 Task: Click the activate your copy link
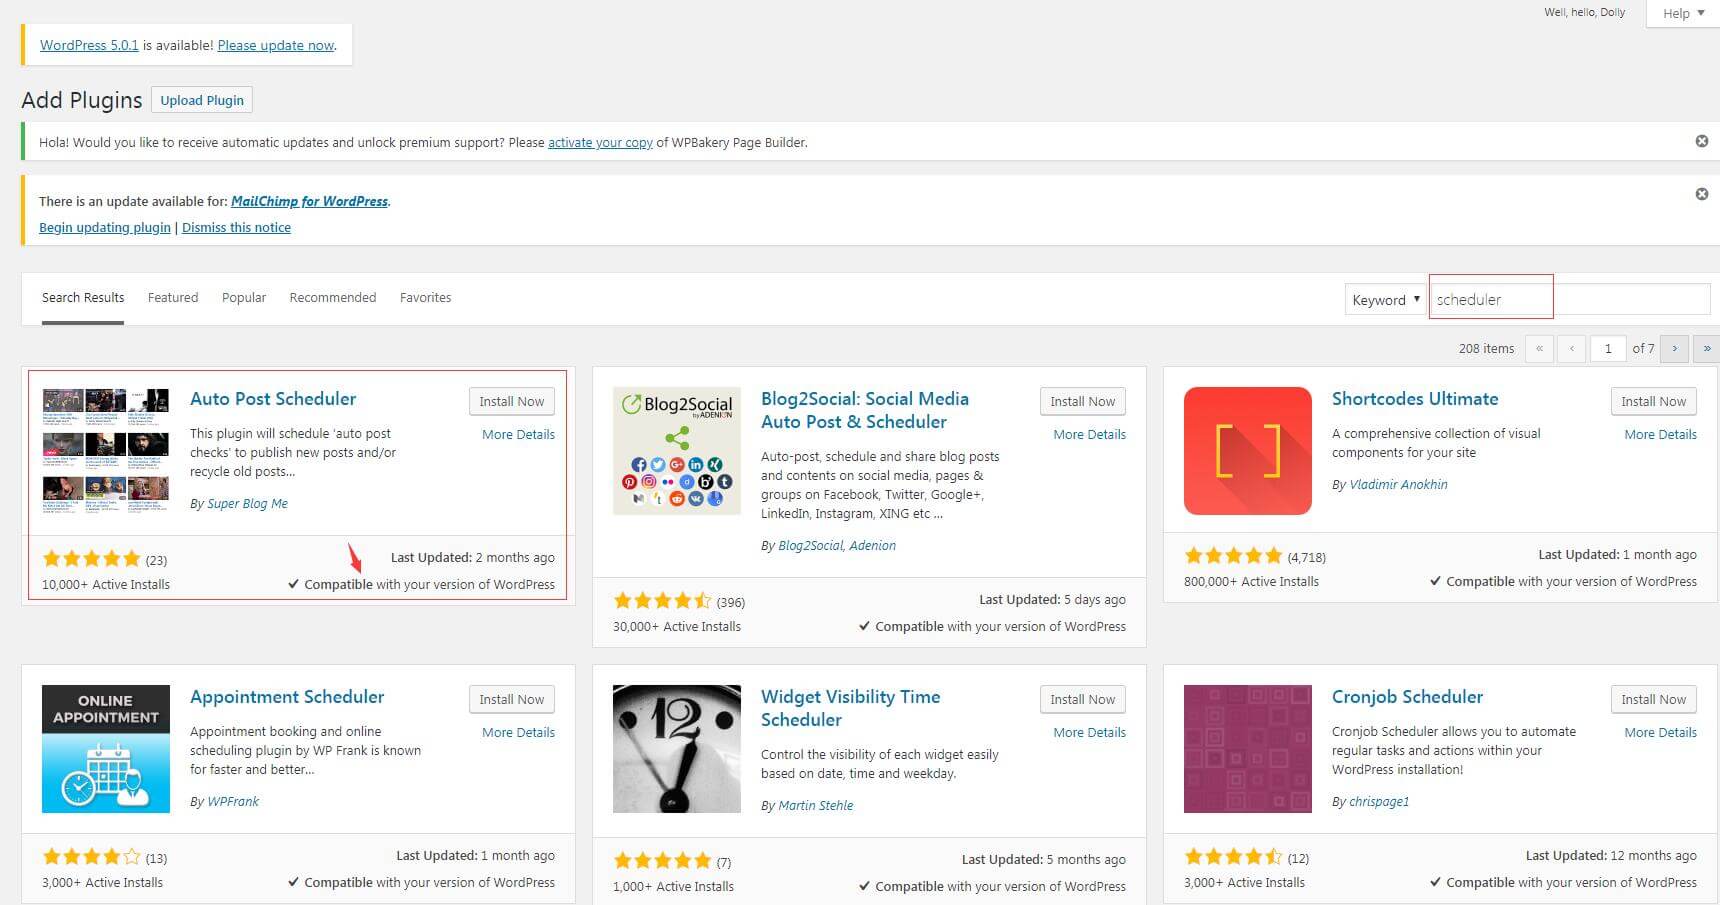600,142
